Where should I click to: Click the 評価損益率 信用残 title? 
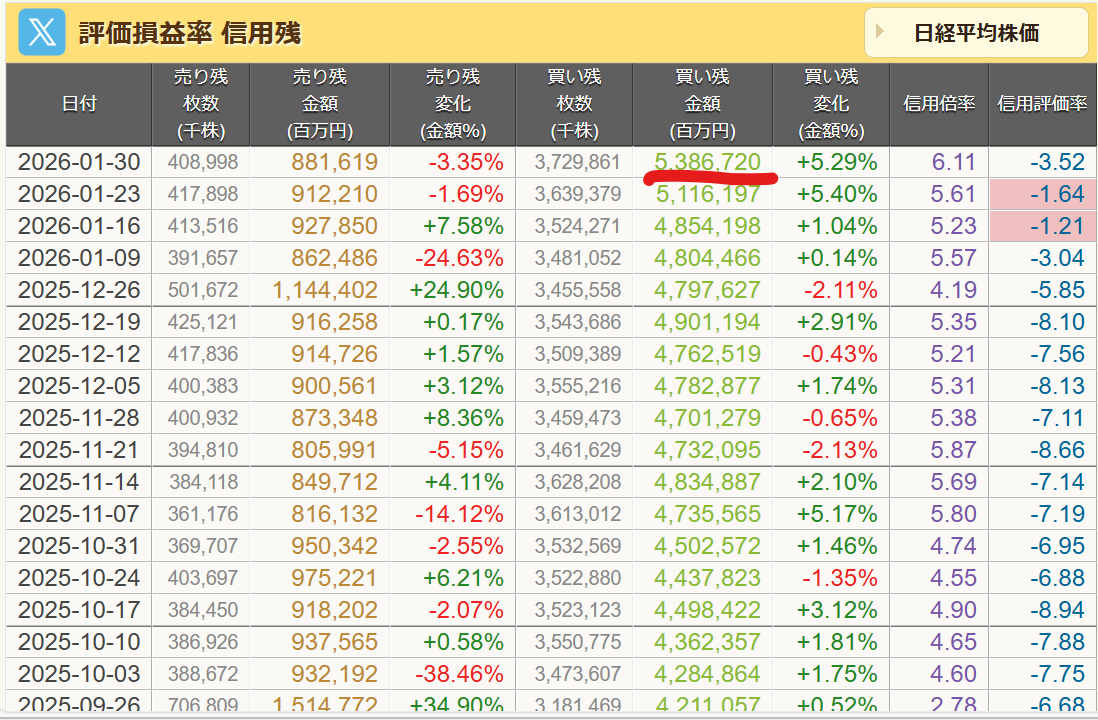(189, 33)
